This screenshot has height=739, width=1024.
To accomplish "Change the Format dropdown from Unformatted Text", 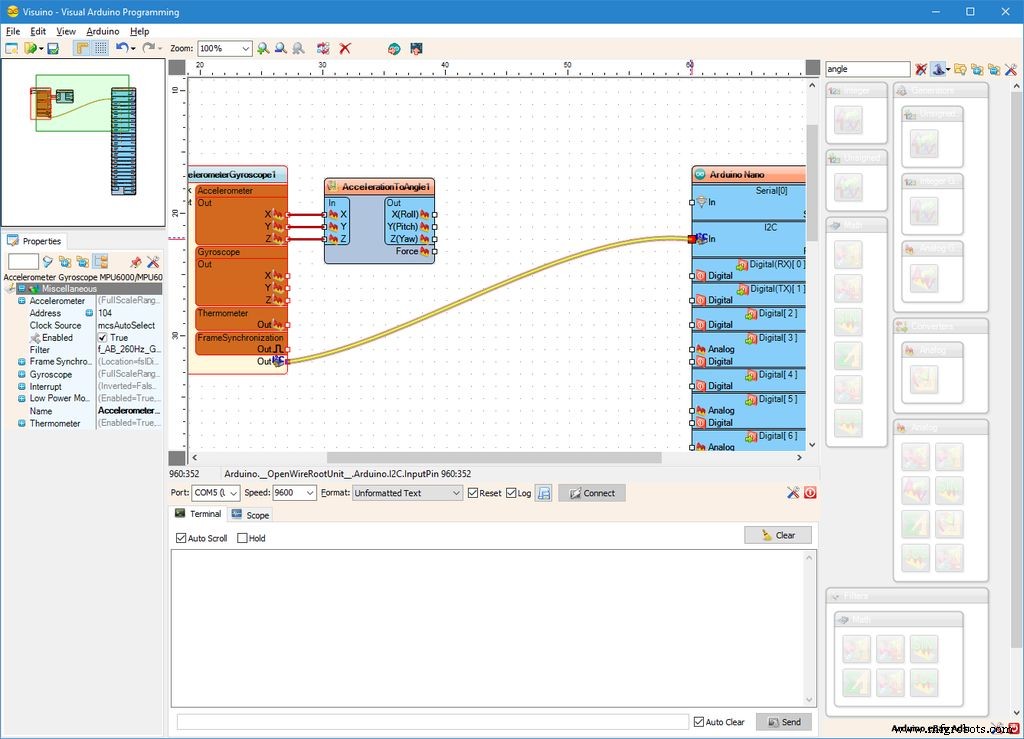I will [x=455, y=492].
